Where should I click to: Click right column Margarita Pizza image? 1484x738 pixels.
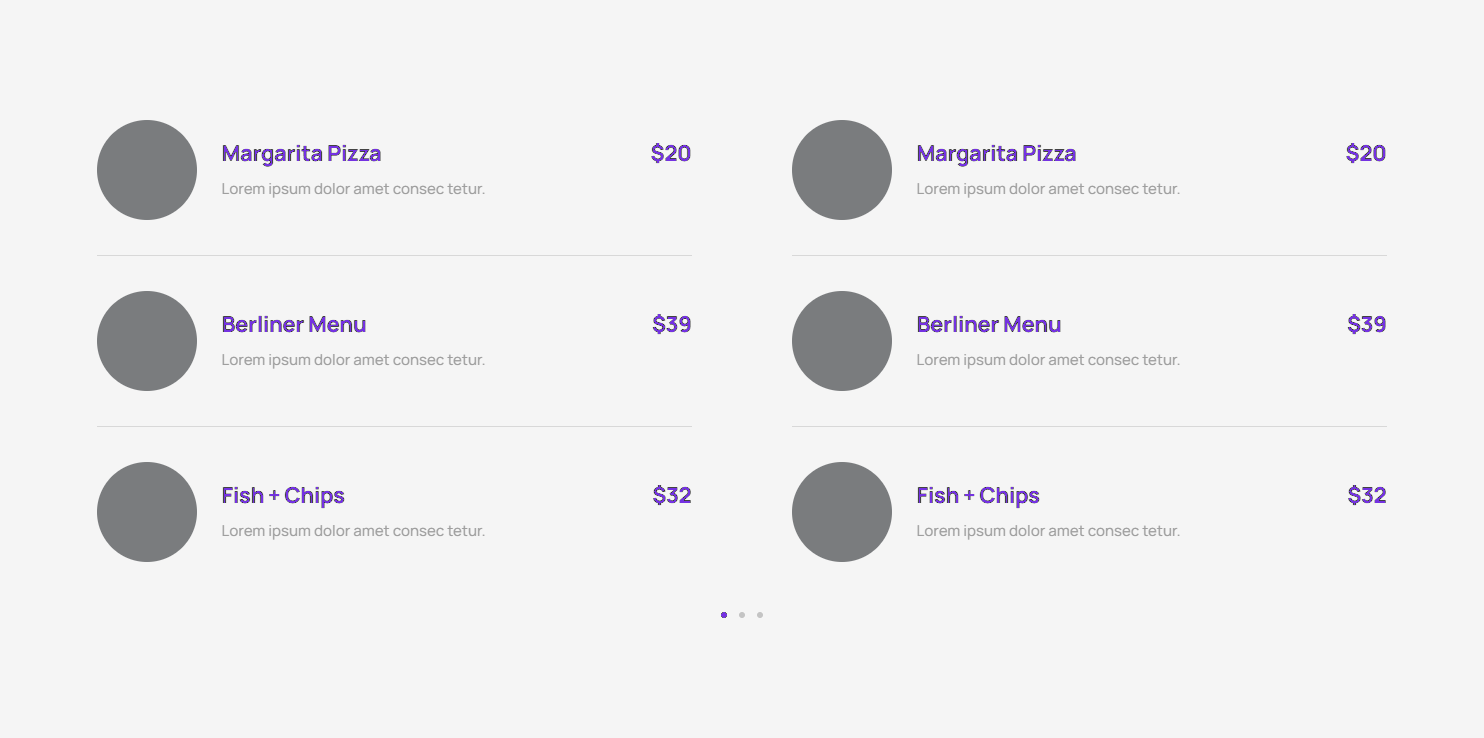842,170
